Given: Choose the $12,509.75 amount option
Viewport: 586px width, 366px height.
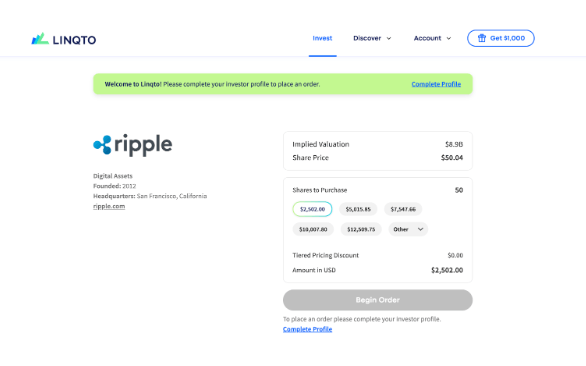Looking at the screenshot, I should (361, 229).
